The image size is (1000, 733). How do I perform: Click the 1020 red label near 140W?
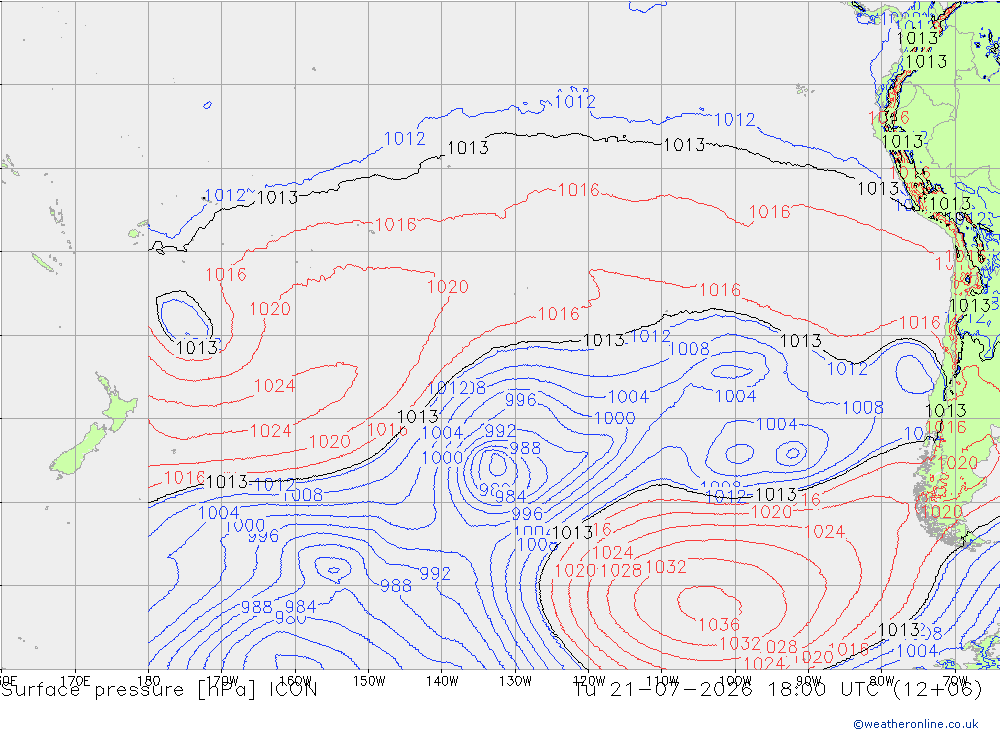point(448,287)
